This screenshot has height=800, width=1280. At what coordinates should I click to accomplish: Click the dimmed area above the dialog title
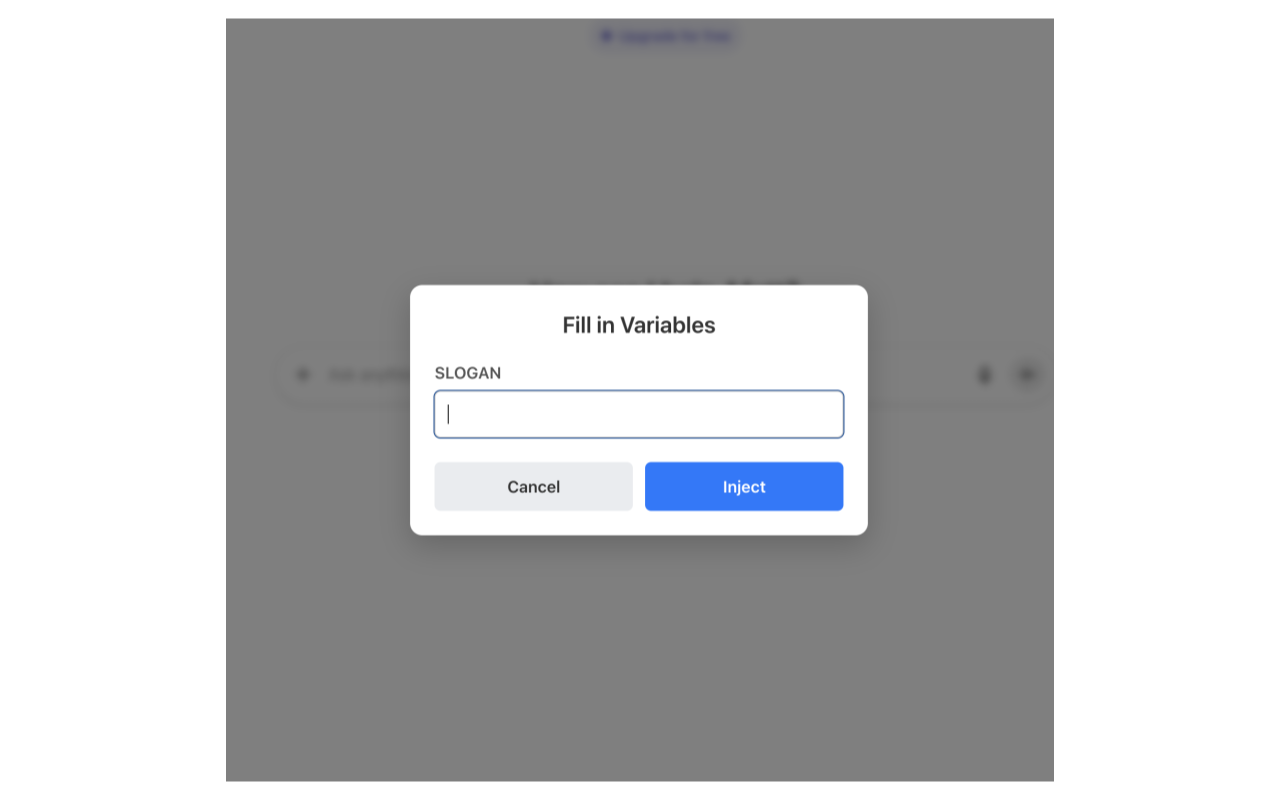pyautogui.click(x=639, y=160)
